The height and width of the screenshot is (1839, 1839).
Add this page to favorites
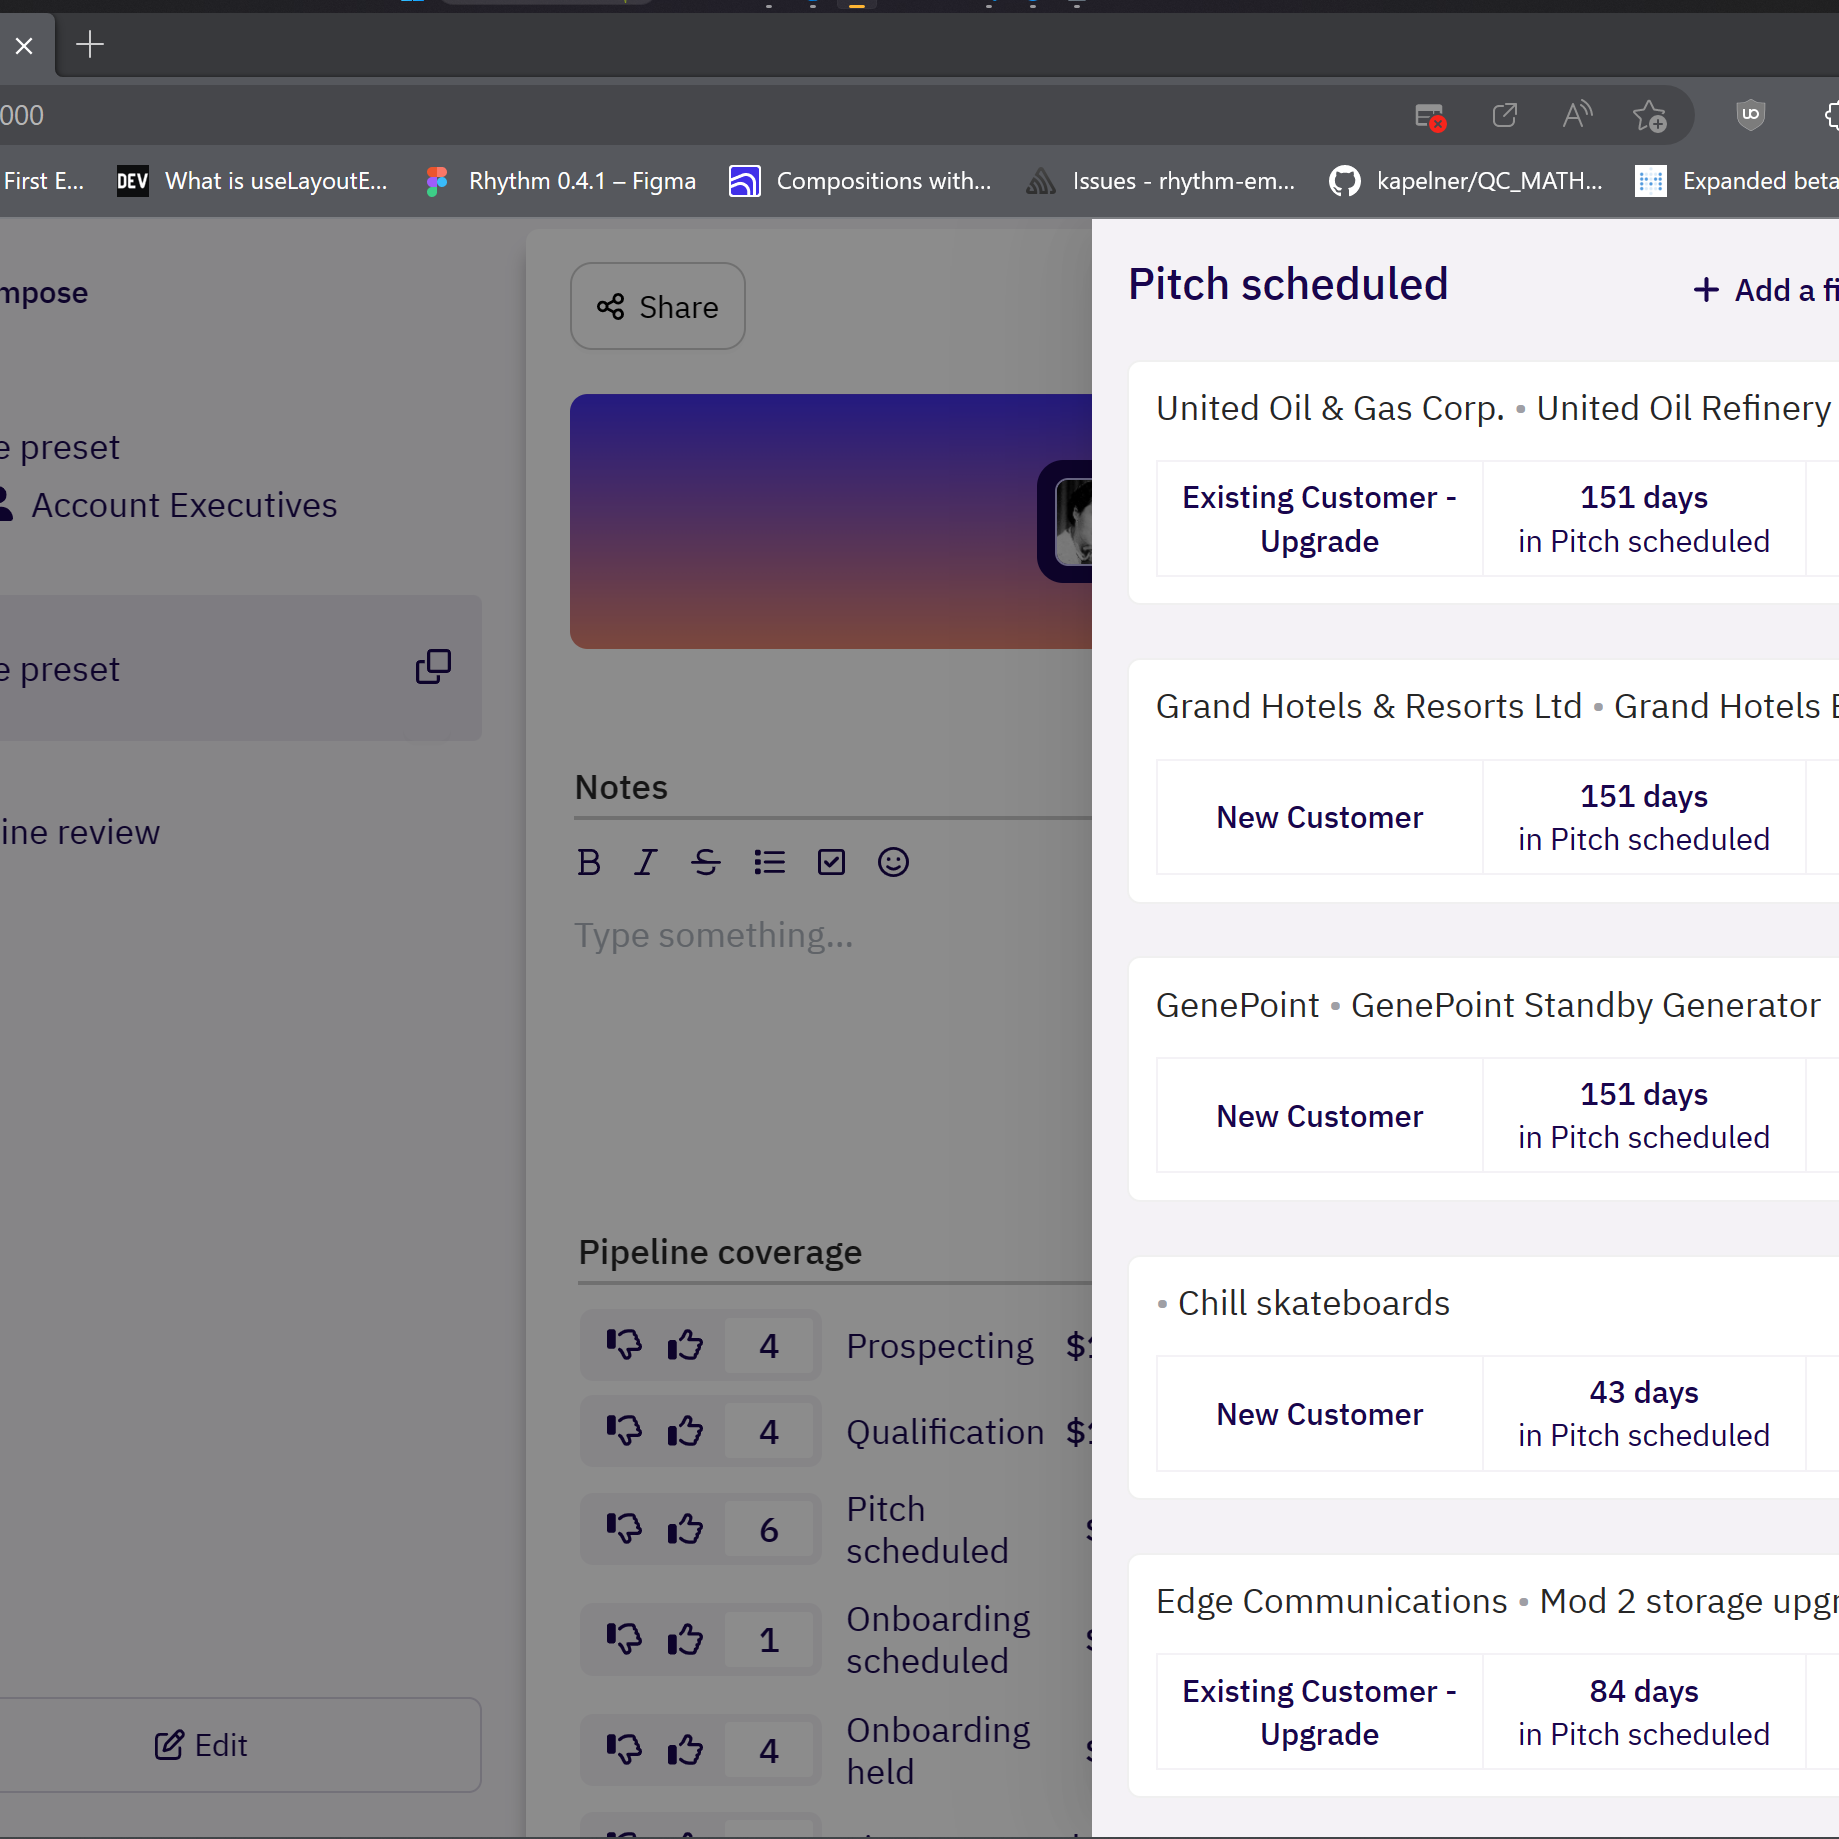[x=1650, y=116]
